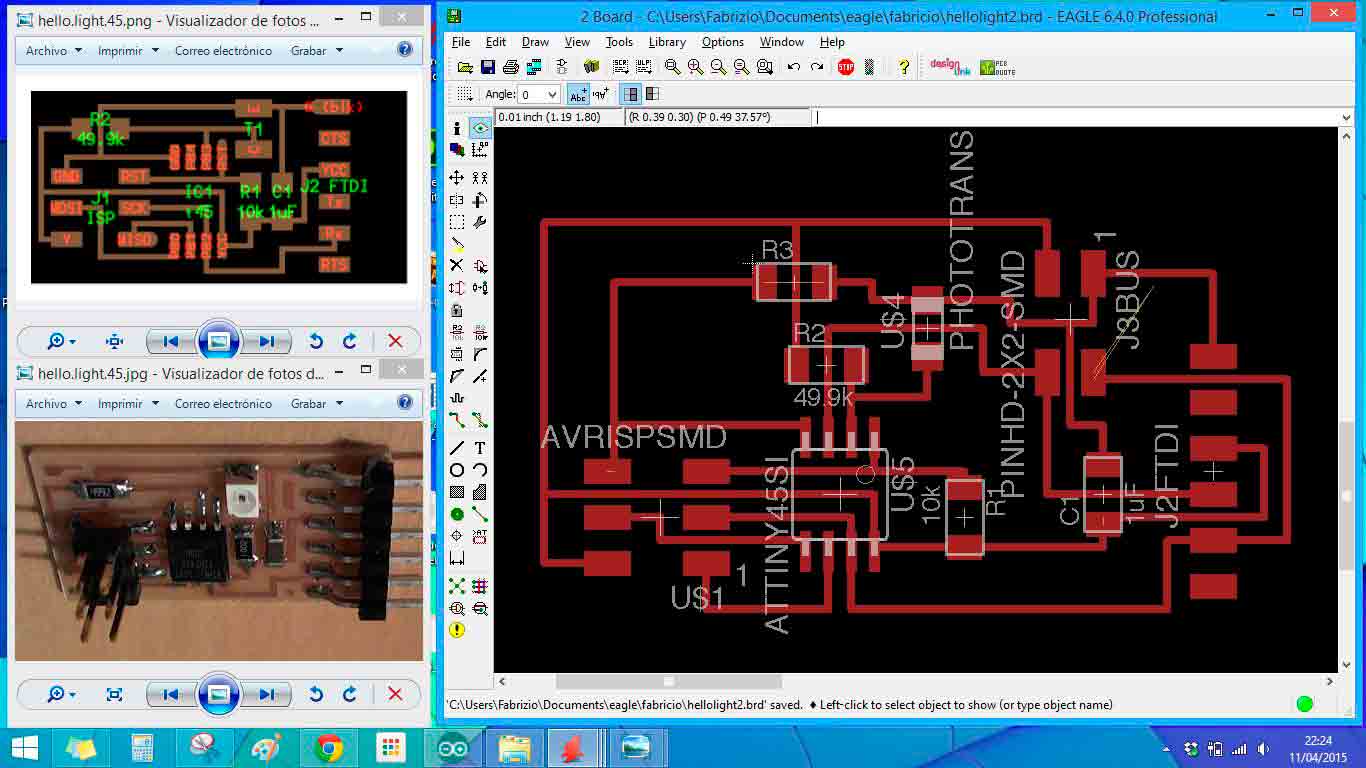The width and height of the screenshot is (1366, 768).
Task: Rotate clockwise in hello.light.45.png viewer
Action: tap(349, 341)
